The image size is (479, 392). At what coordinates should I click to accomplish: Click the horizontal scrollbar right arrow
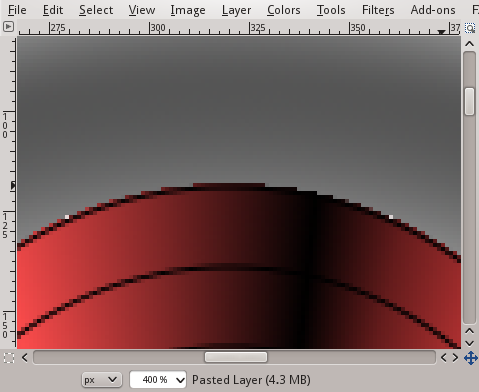(455, 358)
